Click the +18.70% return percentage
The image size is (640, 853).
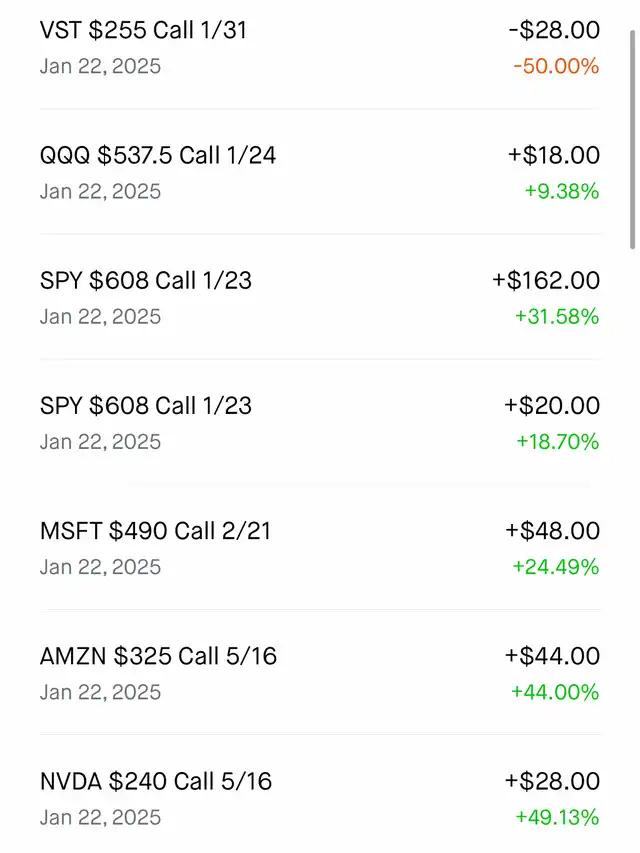tap(557, 442)
